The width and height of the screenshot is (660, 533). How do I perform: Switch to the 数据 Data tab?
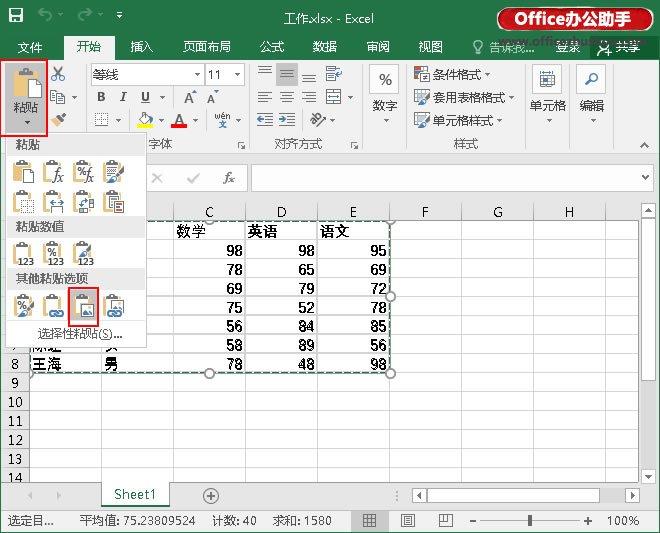pos(325,47)
